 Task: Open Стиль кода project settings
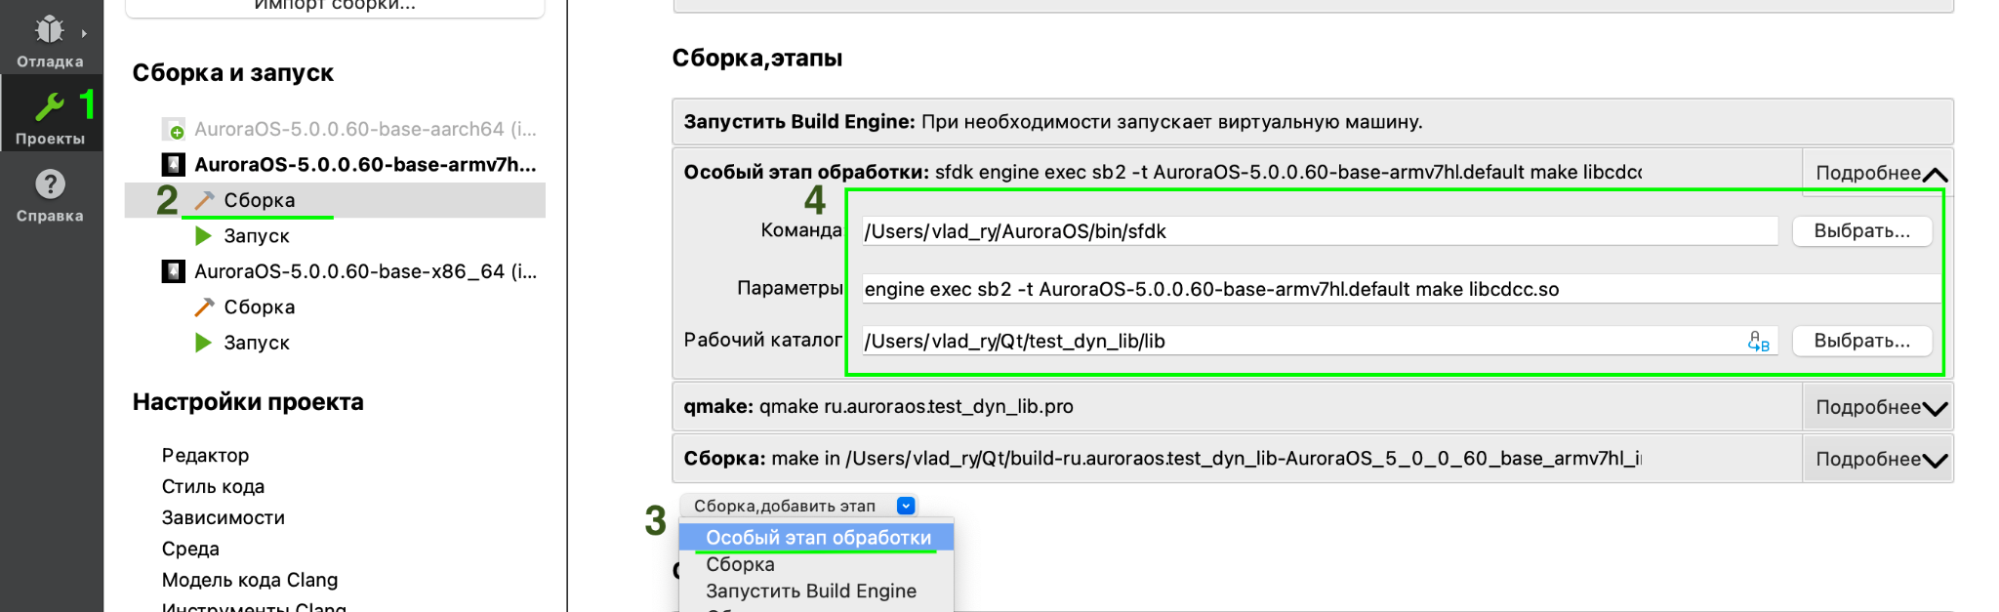(x=213, y=487)
